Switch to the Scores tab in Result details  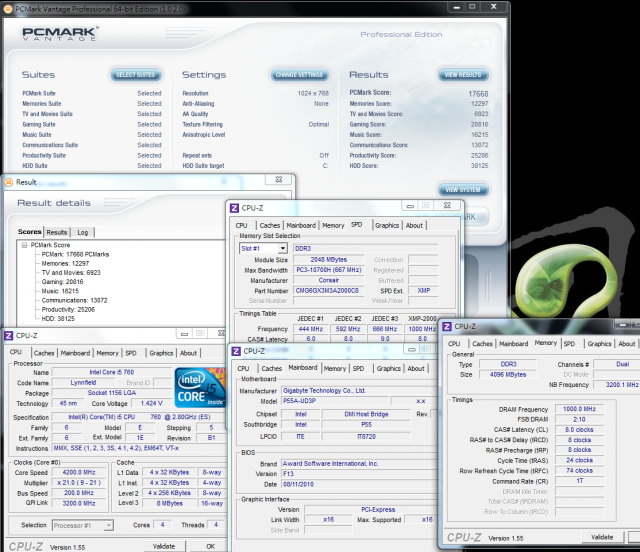pos(29,231)
